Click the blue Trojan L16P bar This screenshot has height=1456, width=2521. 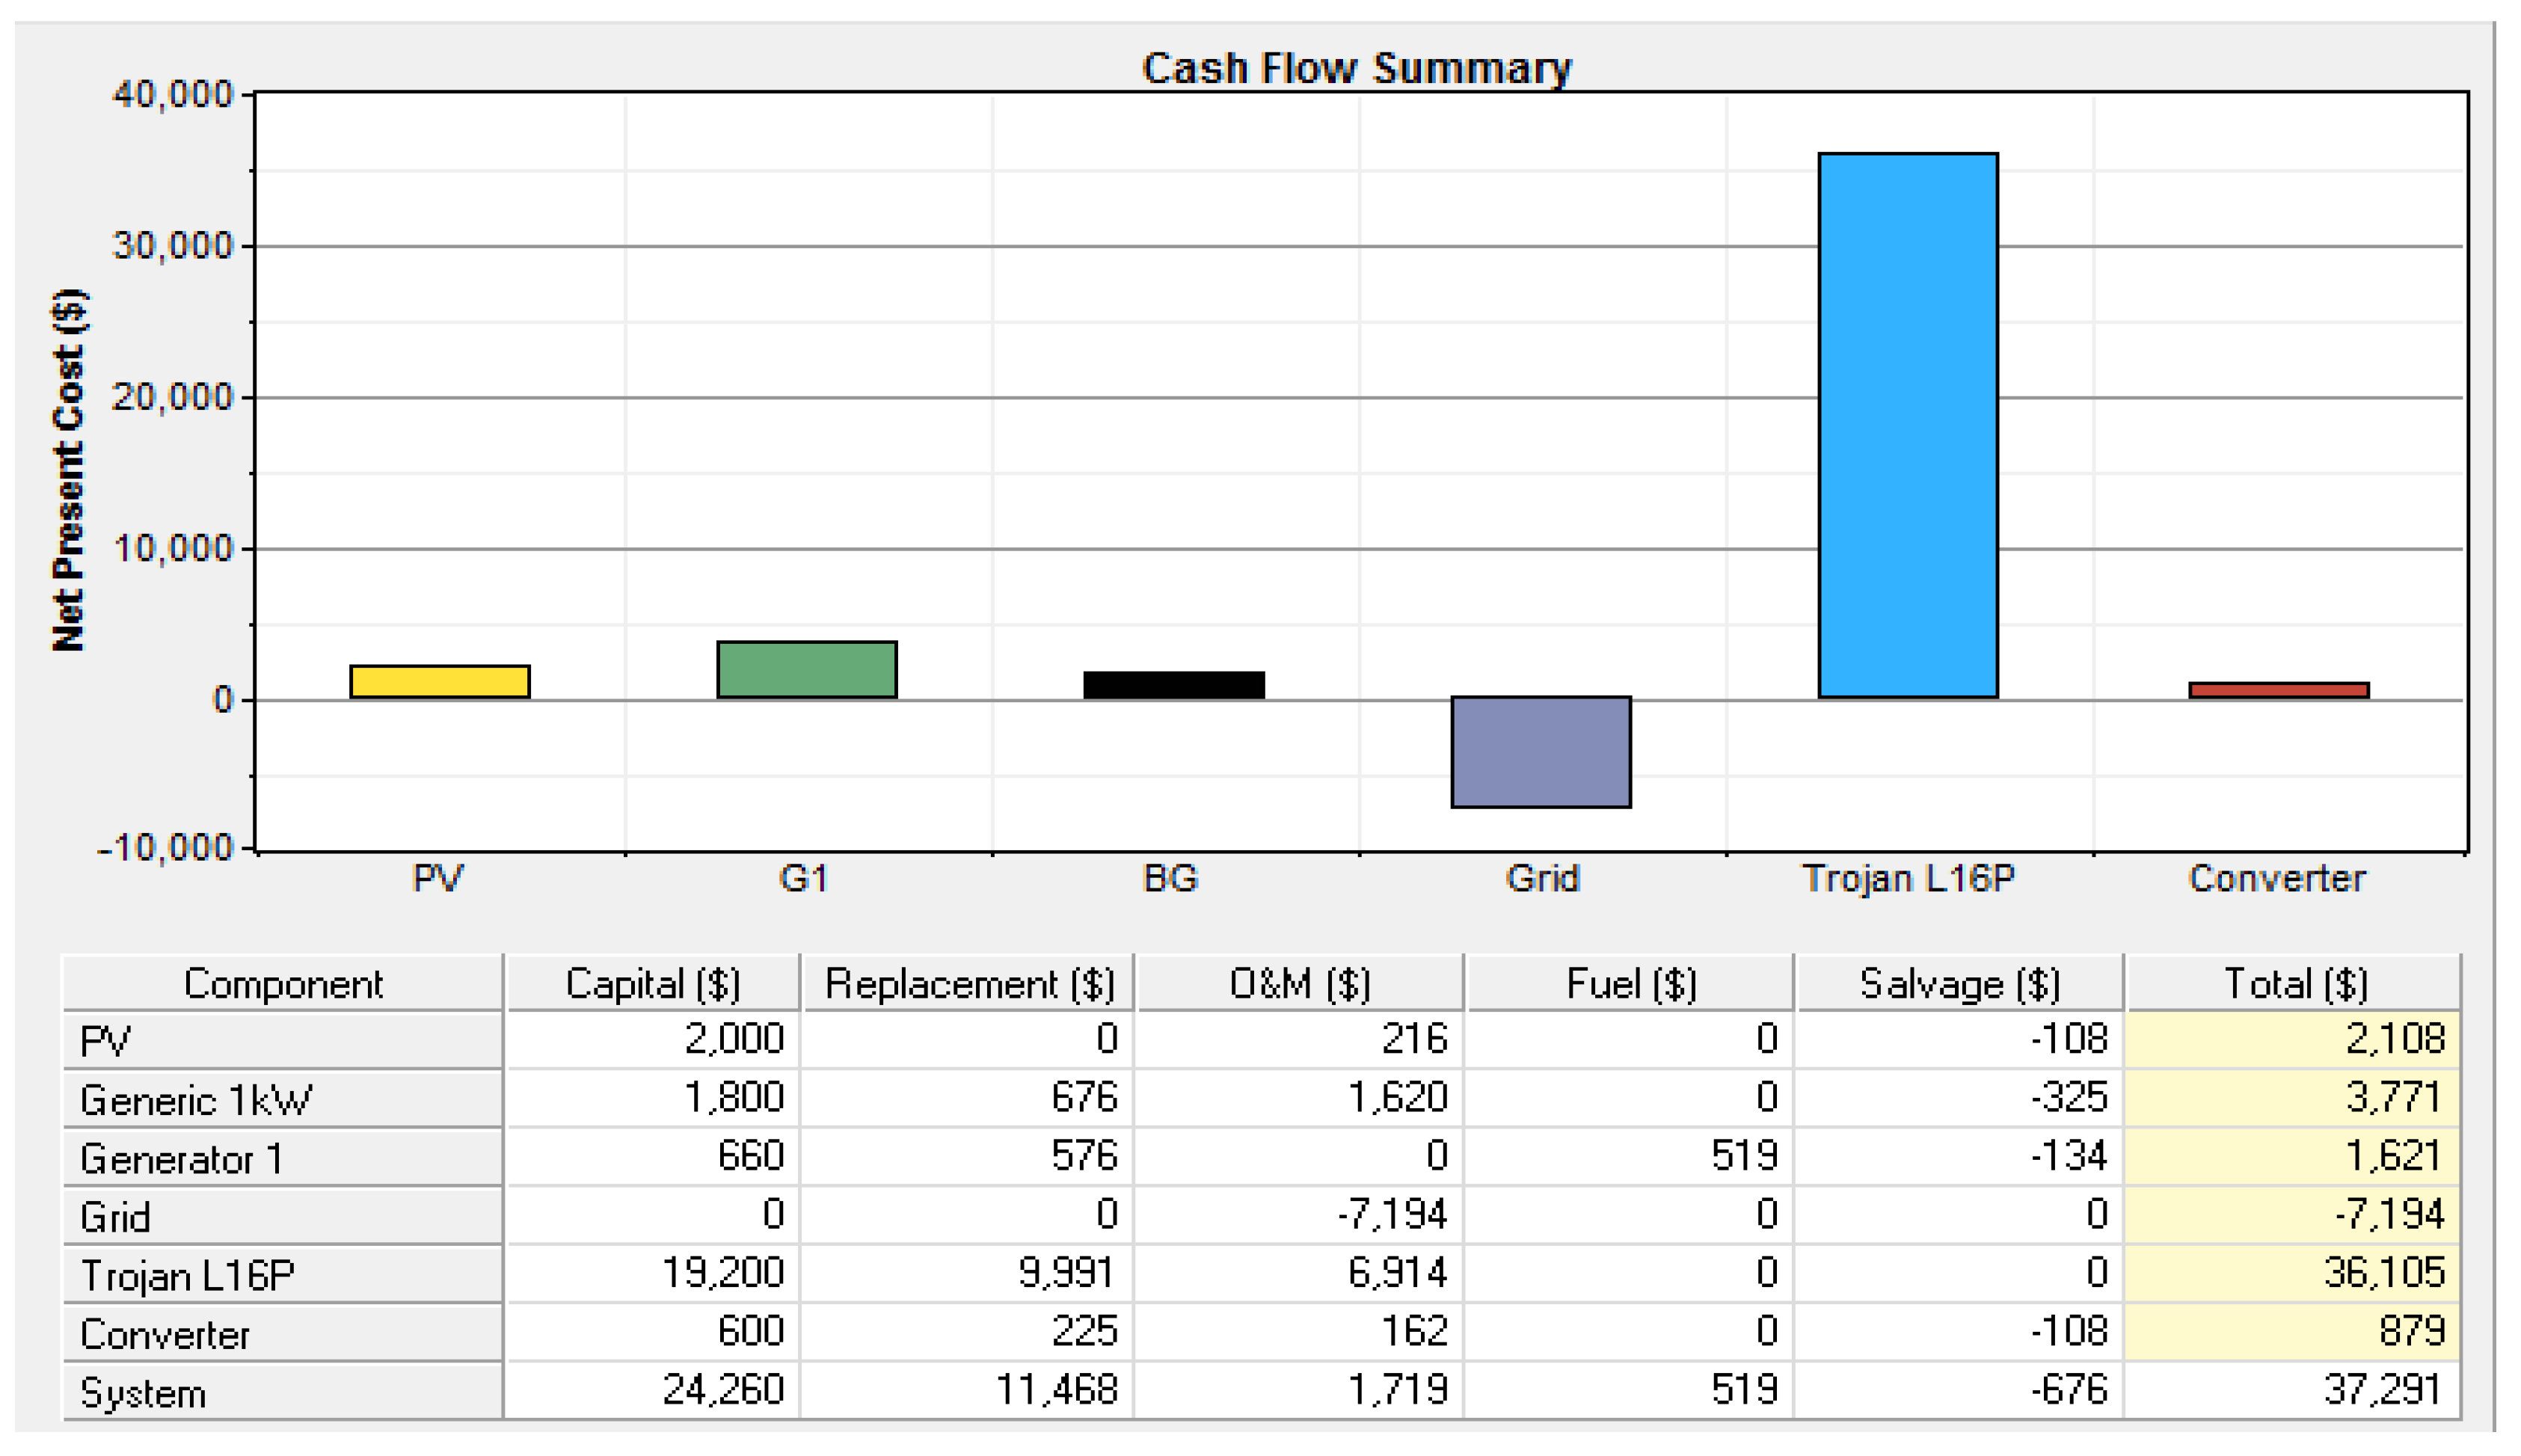1907,425
